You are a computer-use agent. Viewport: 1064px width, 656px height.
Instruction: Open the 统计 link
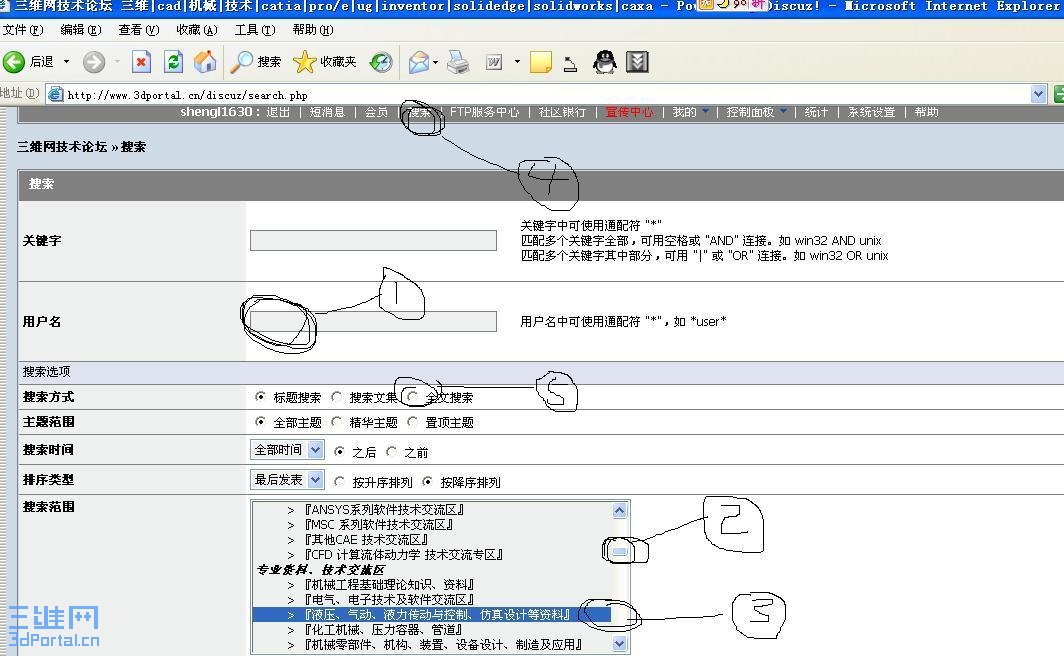[816, 112]
